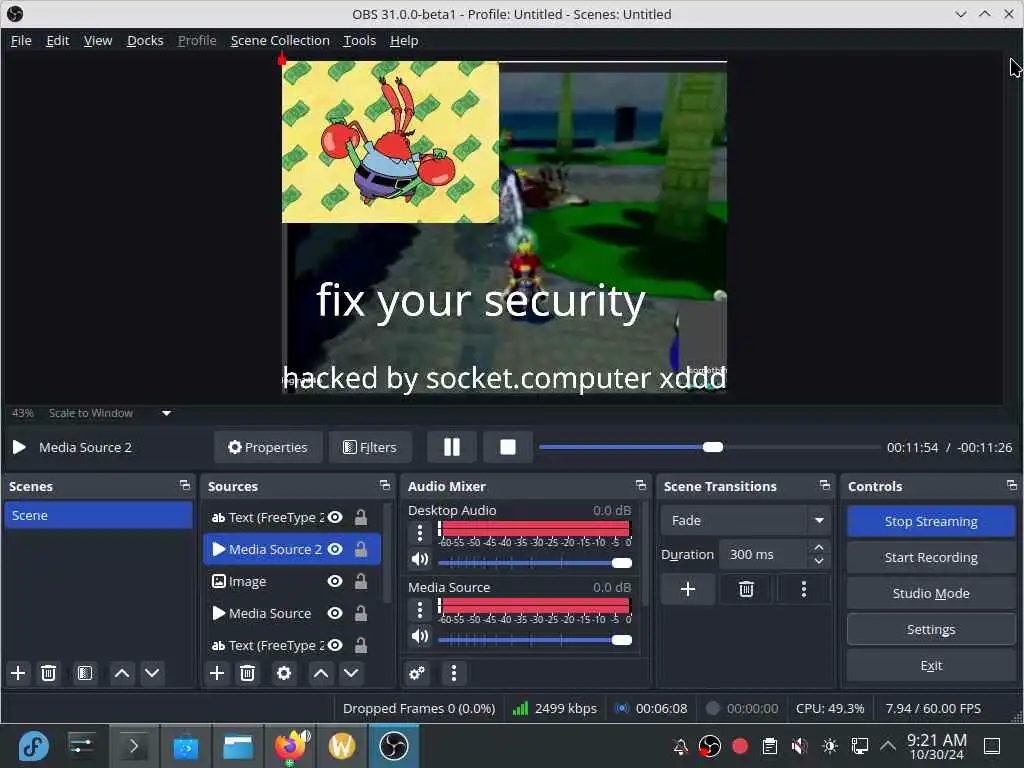This screenshot has height=768, width=1024.
Task: Remove the selected scene via trash icon
Action: pyautogui.click(x=48, y=673)
